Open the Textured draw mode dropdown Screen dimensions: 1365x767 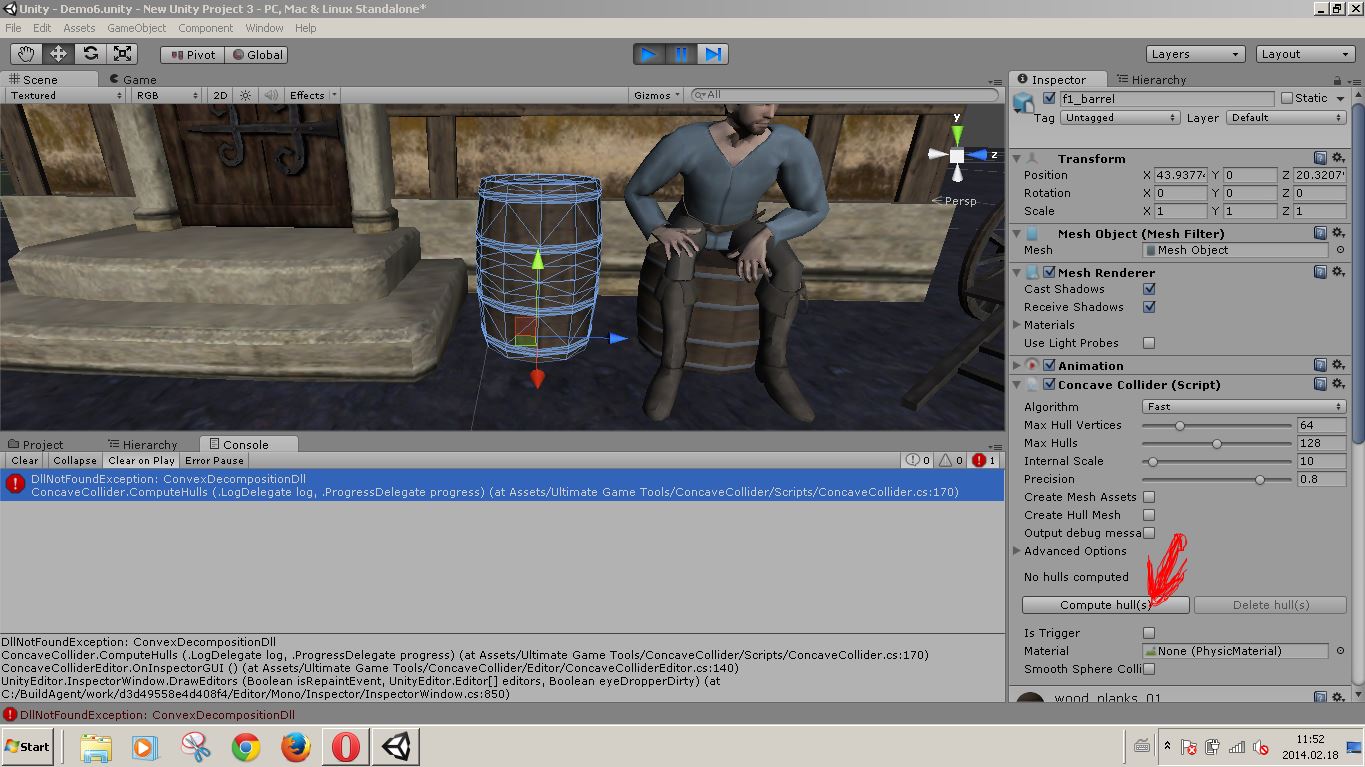click(x=65, y=95)
